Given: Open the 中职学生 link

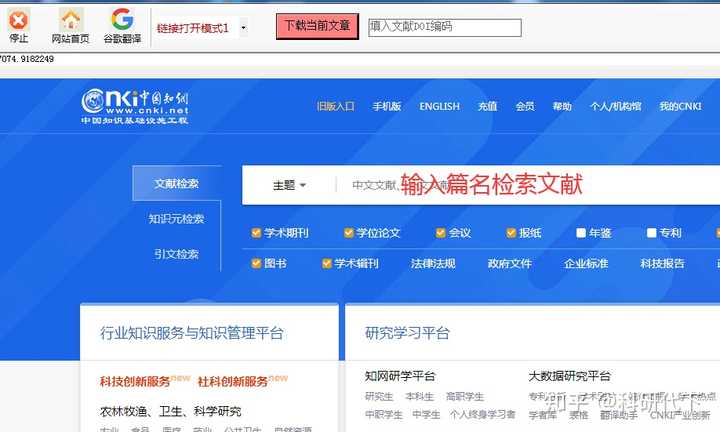Looking at the screenshot, I should tap(384, 415).
